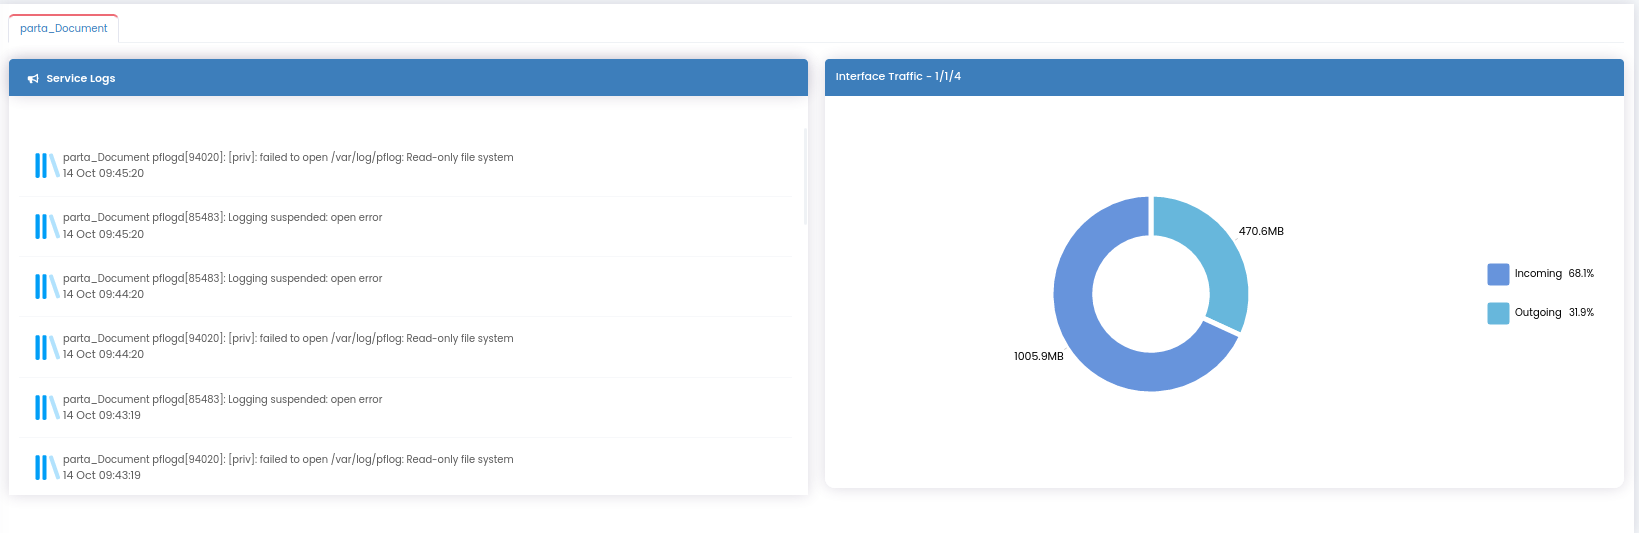Click icon of 09:45:20 logging suspended log
The width and height of the screenshot is (1639, 533).
tap(46, 226)
